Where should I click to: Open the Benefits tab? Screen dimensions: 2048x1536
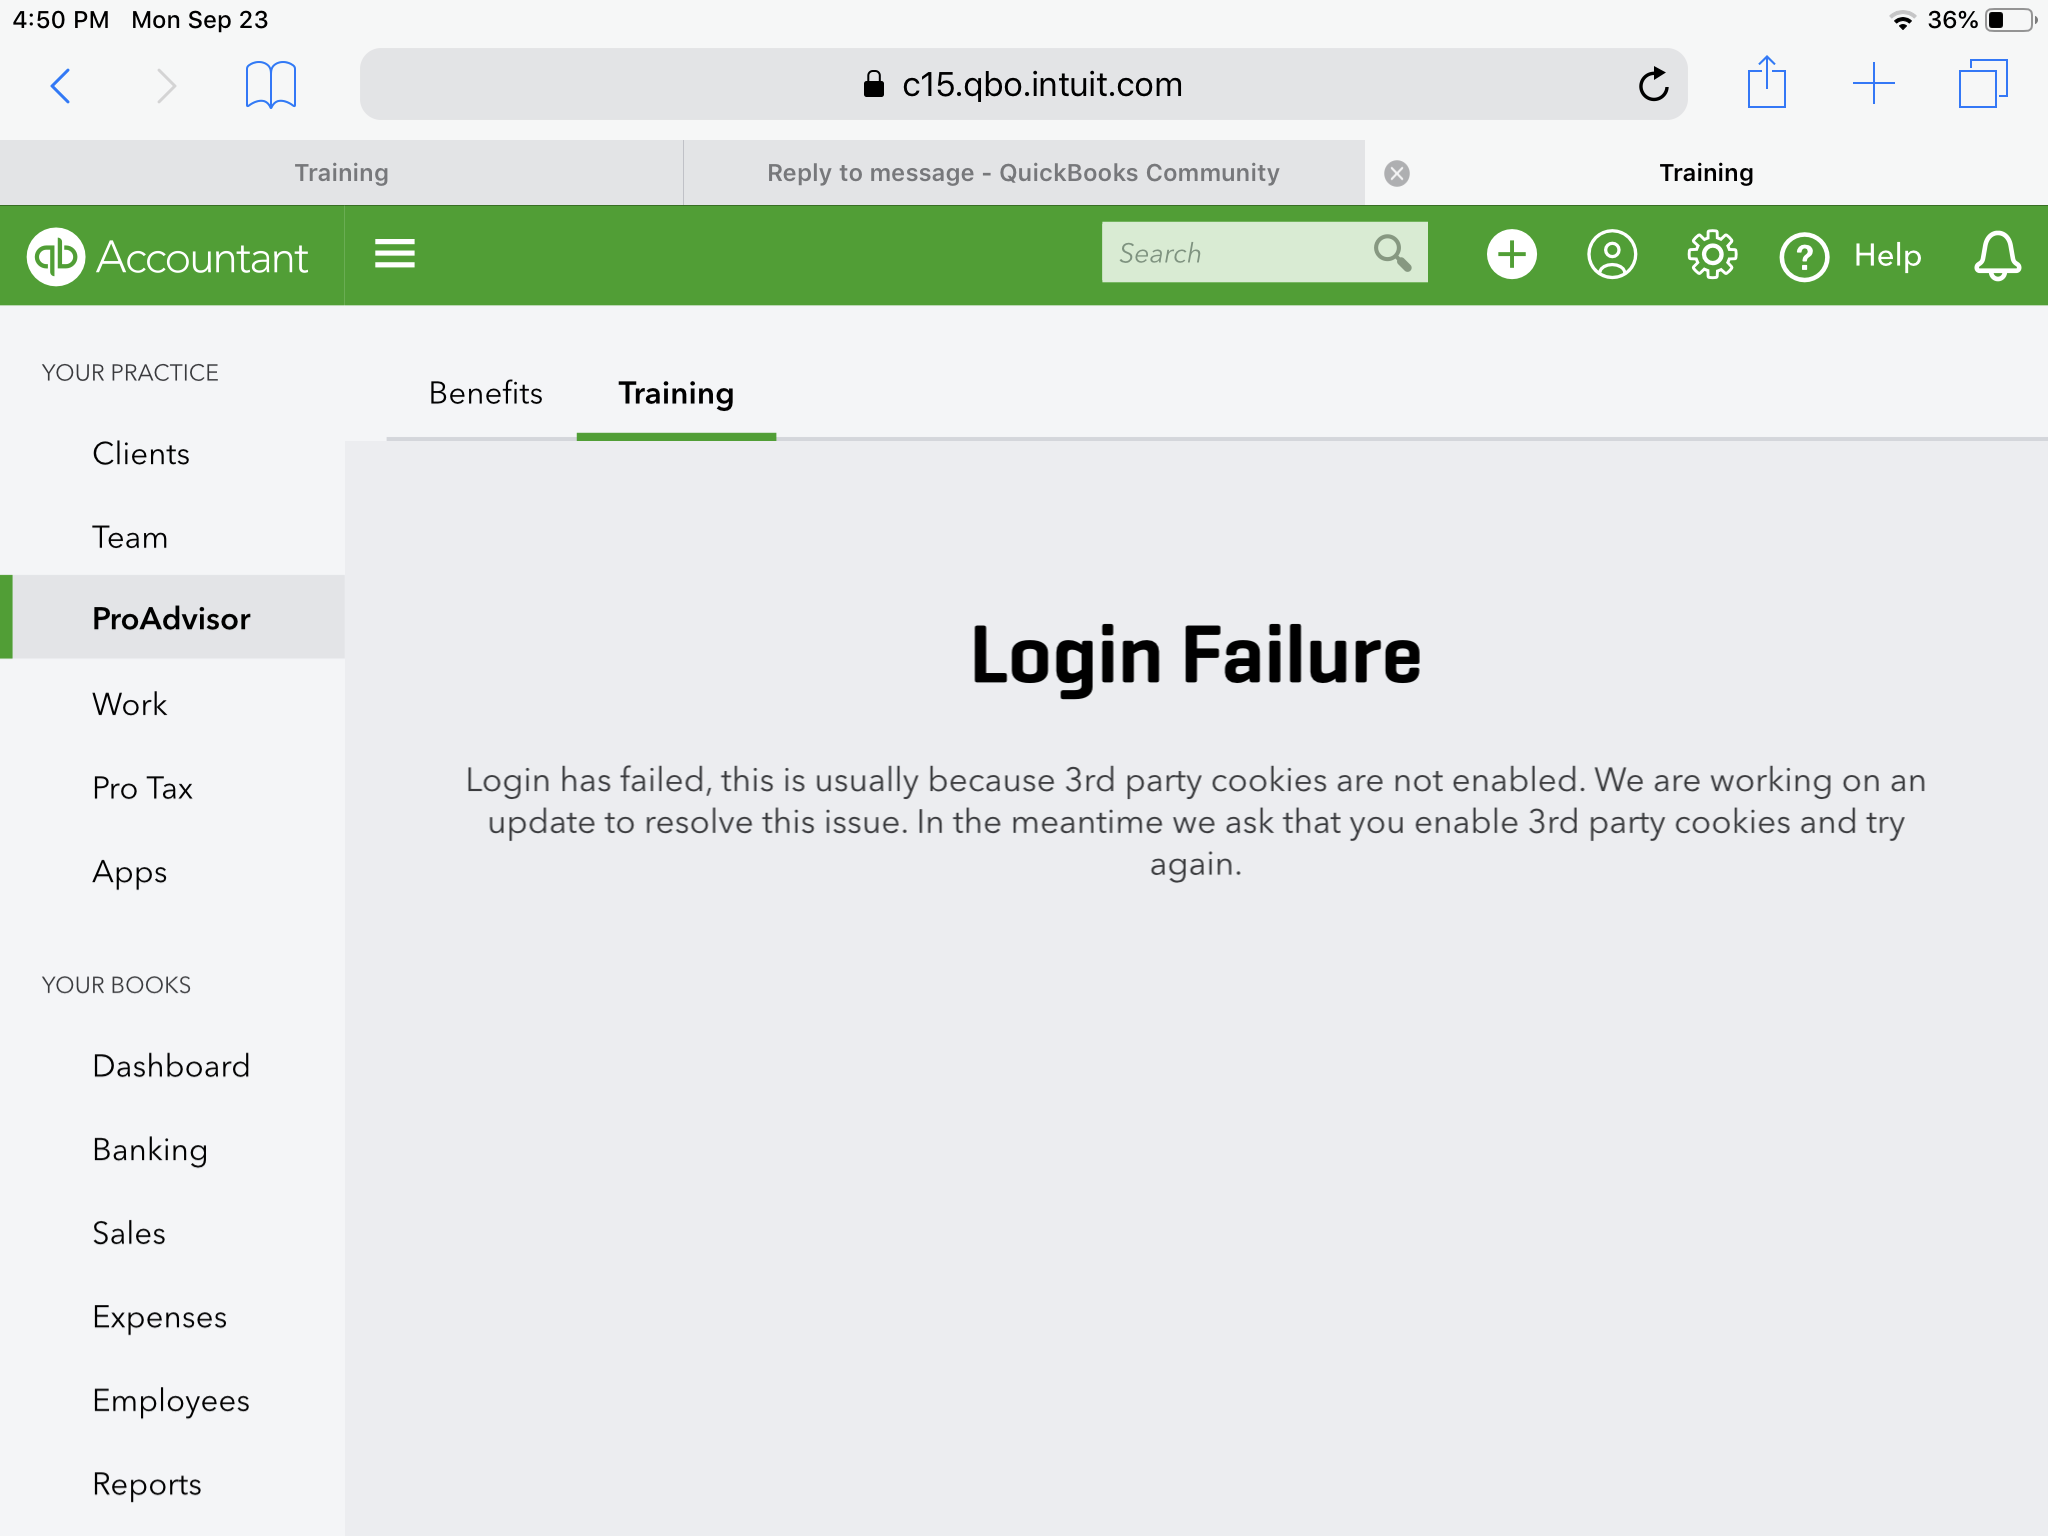(485, 393)
